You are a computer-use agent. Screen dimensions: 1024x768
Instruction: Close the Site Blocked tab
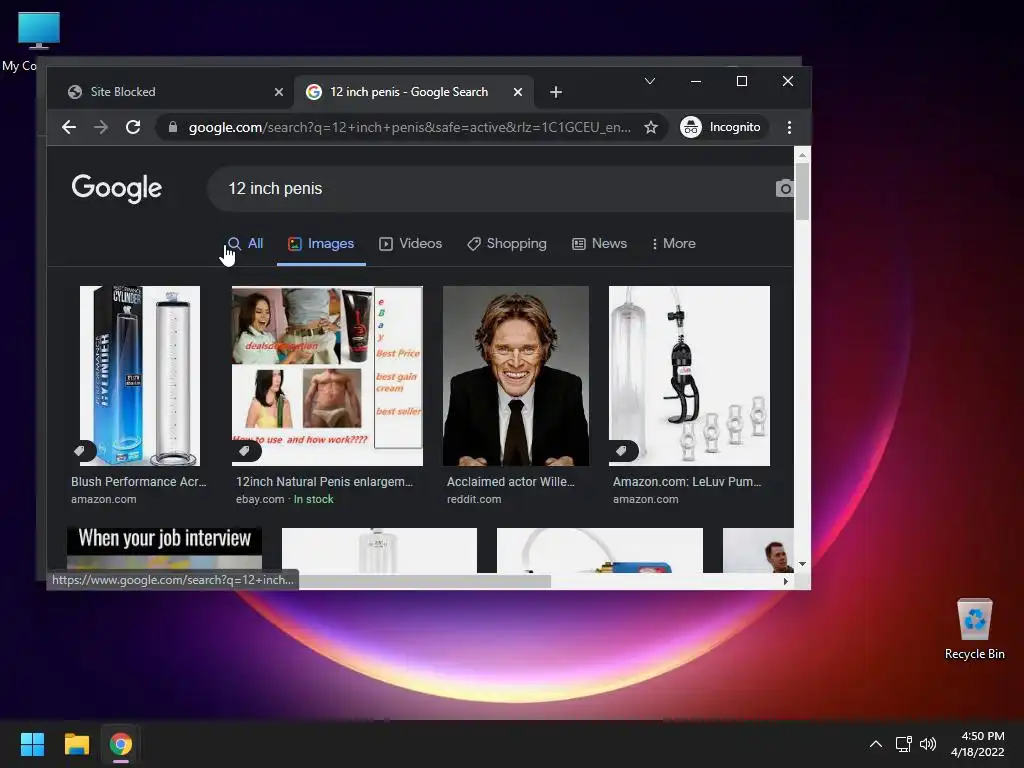279,92
